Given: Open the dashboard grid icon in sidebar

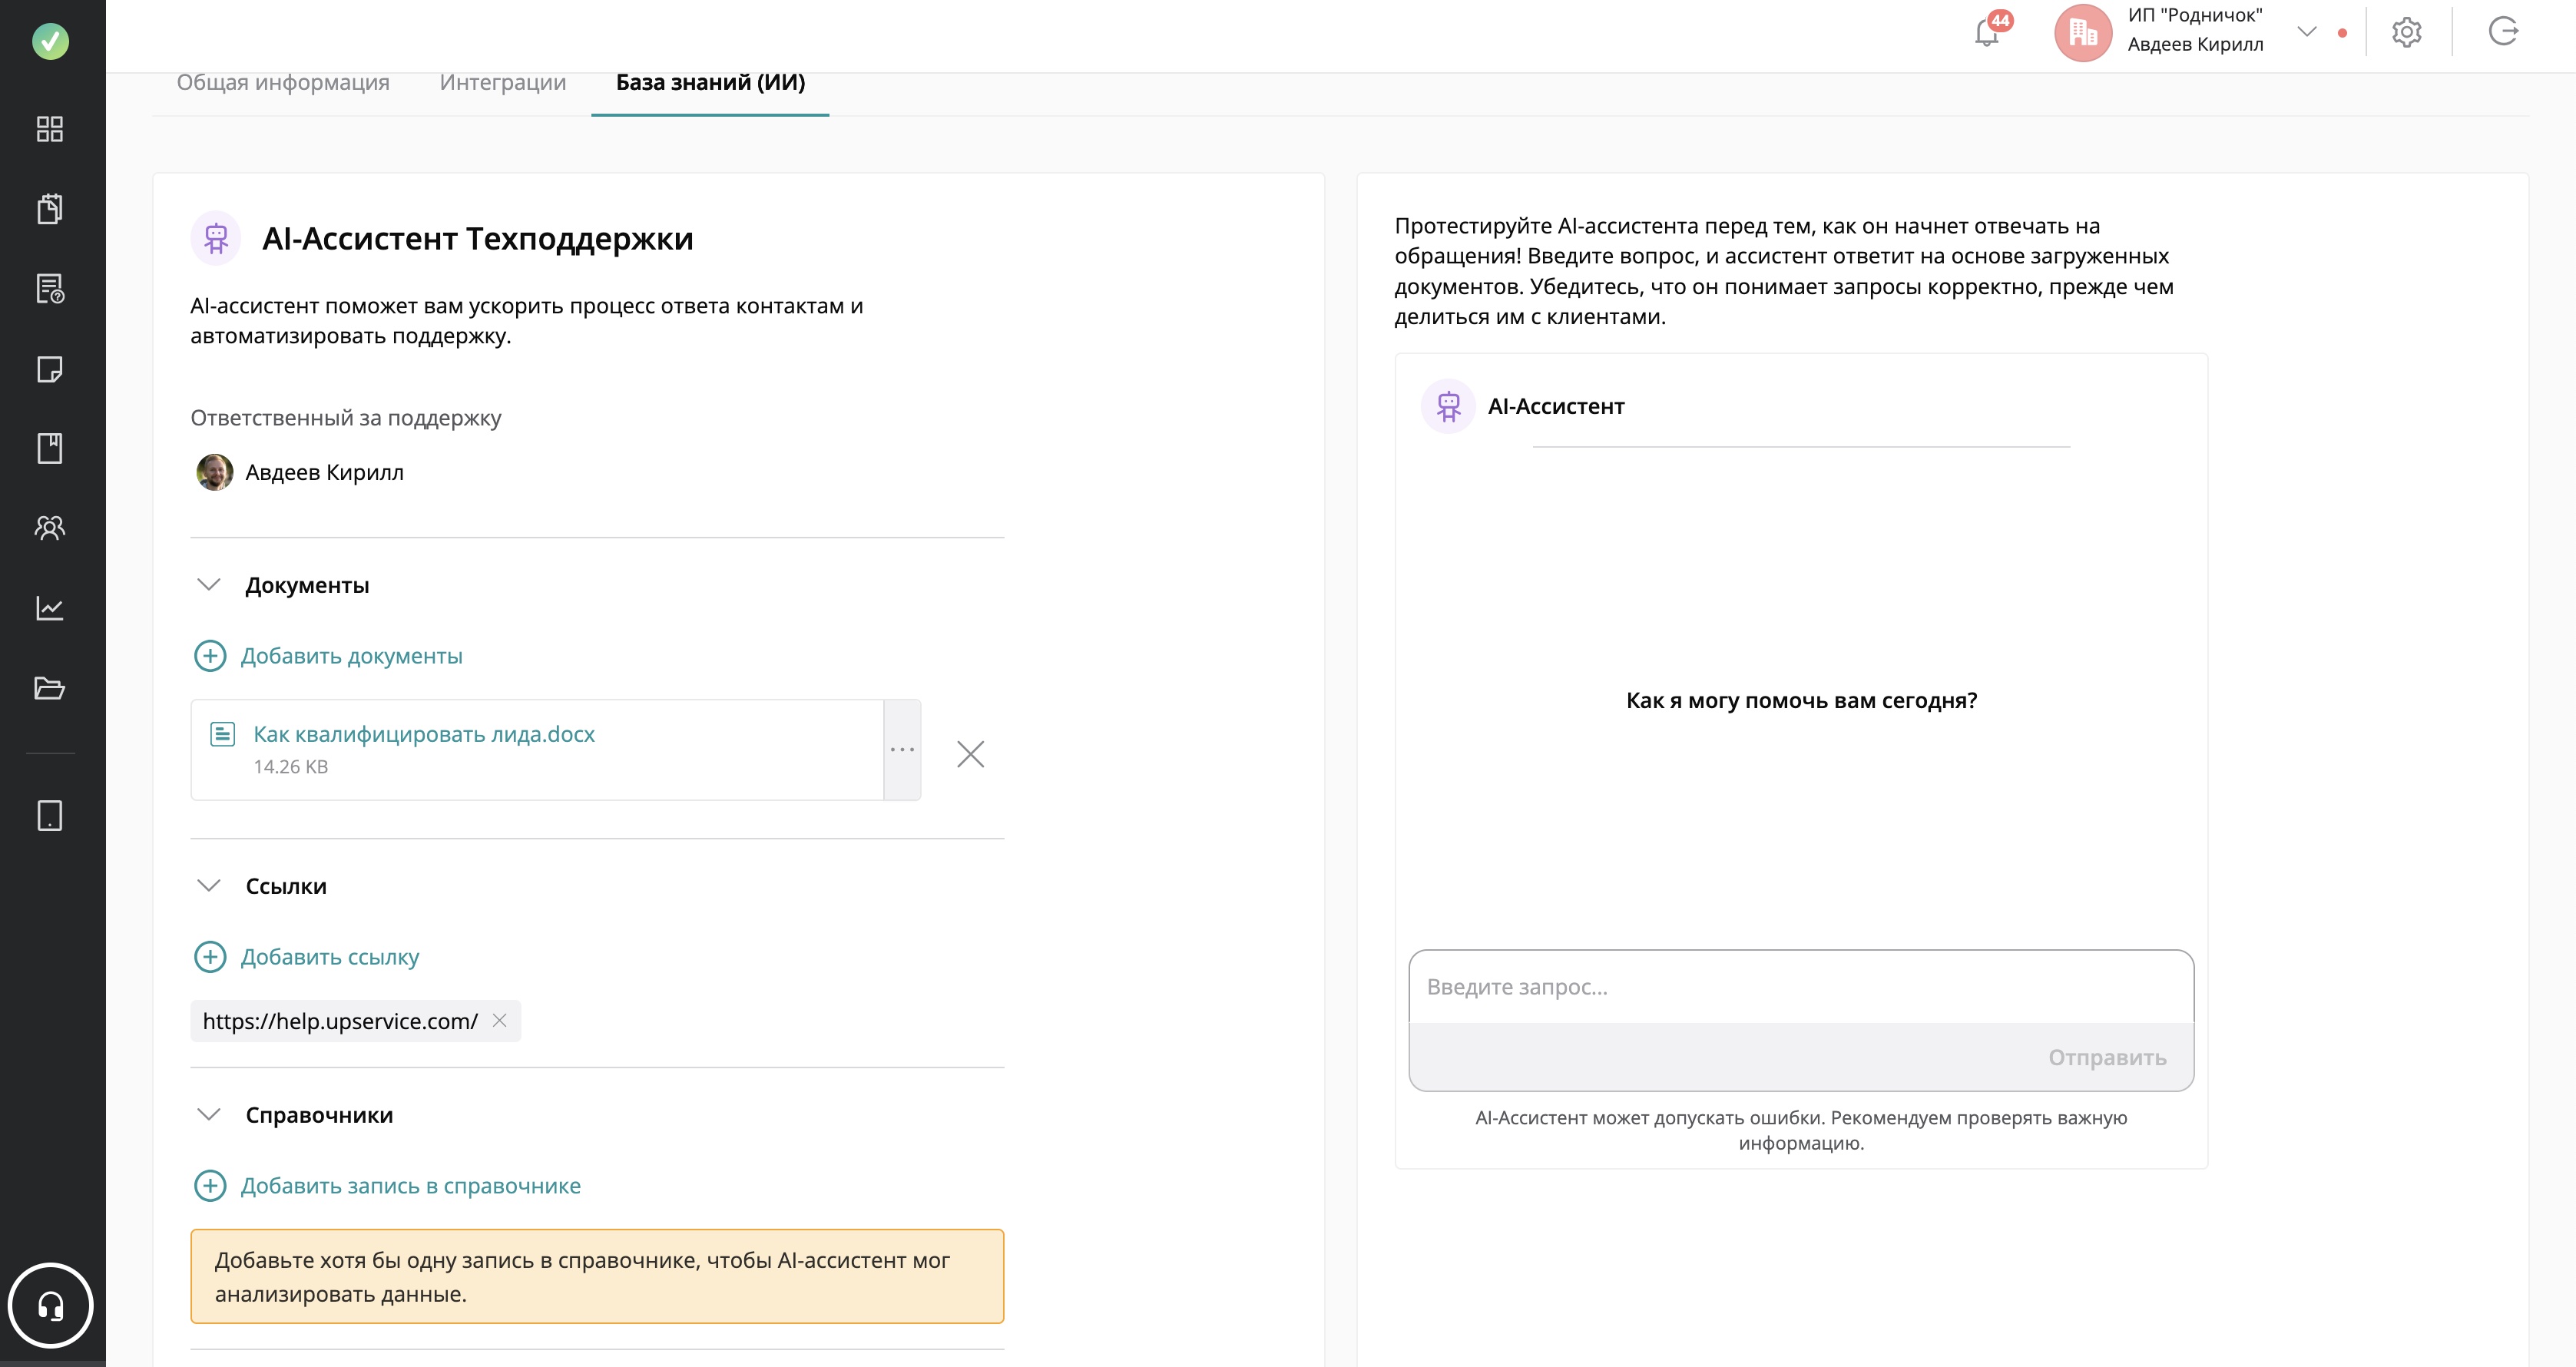Looking at the screenshot, I should (x=50, y=129).
